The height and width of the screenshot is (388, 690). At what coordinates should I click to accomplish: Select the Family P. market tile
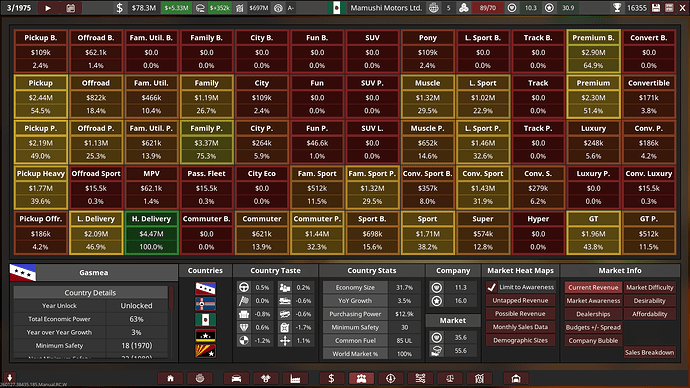pyautogui.click(x=206, y=142)
